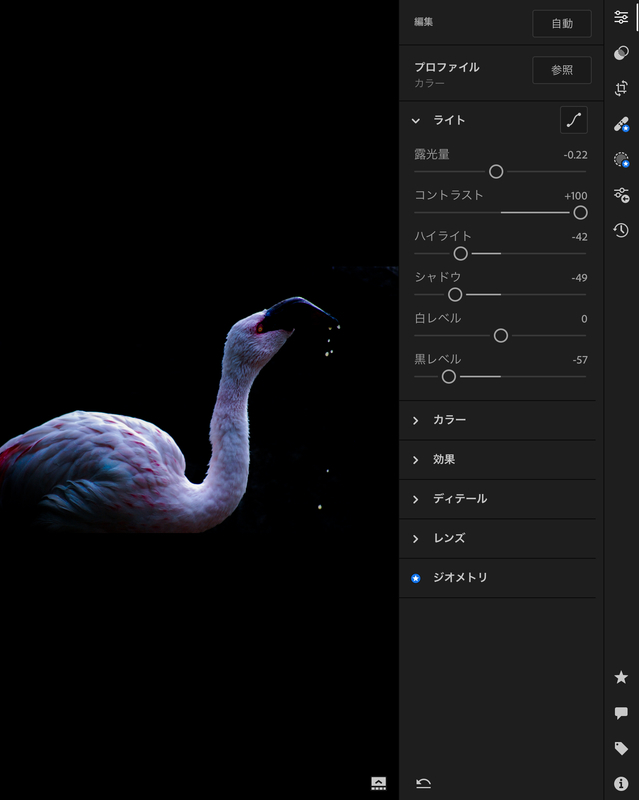Click the コントラスト slider handle

point(580,213)
